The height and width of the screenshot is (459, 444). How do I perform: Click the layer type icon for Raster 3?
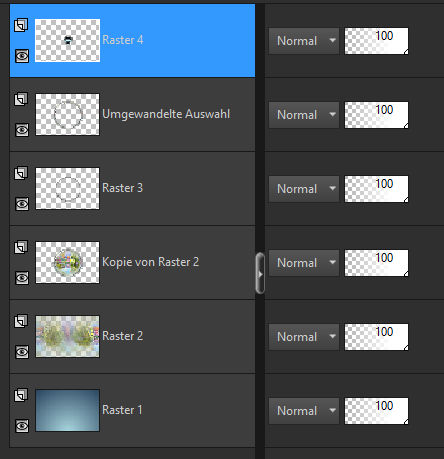(x=21, y=173)
